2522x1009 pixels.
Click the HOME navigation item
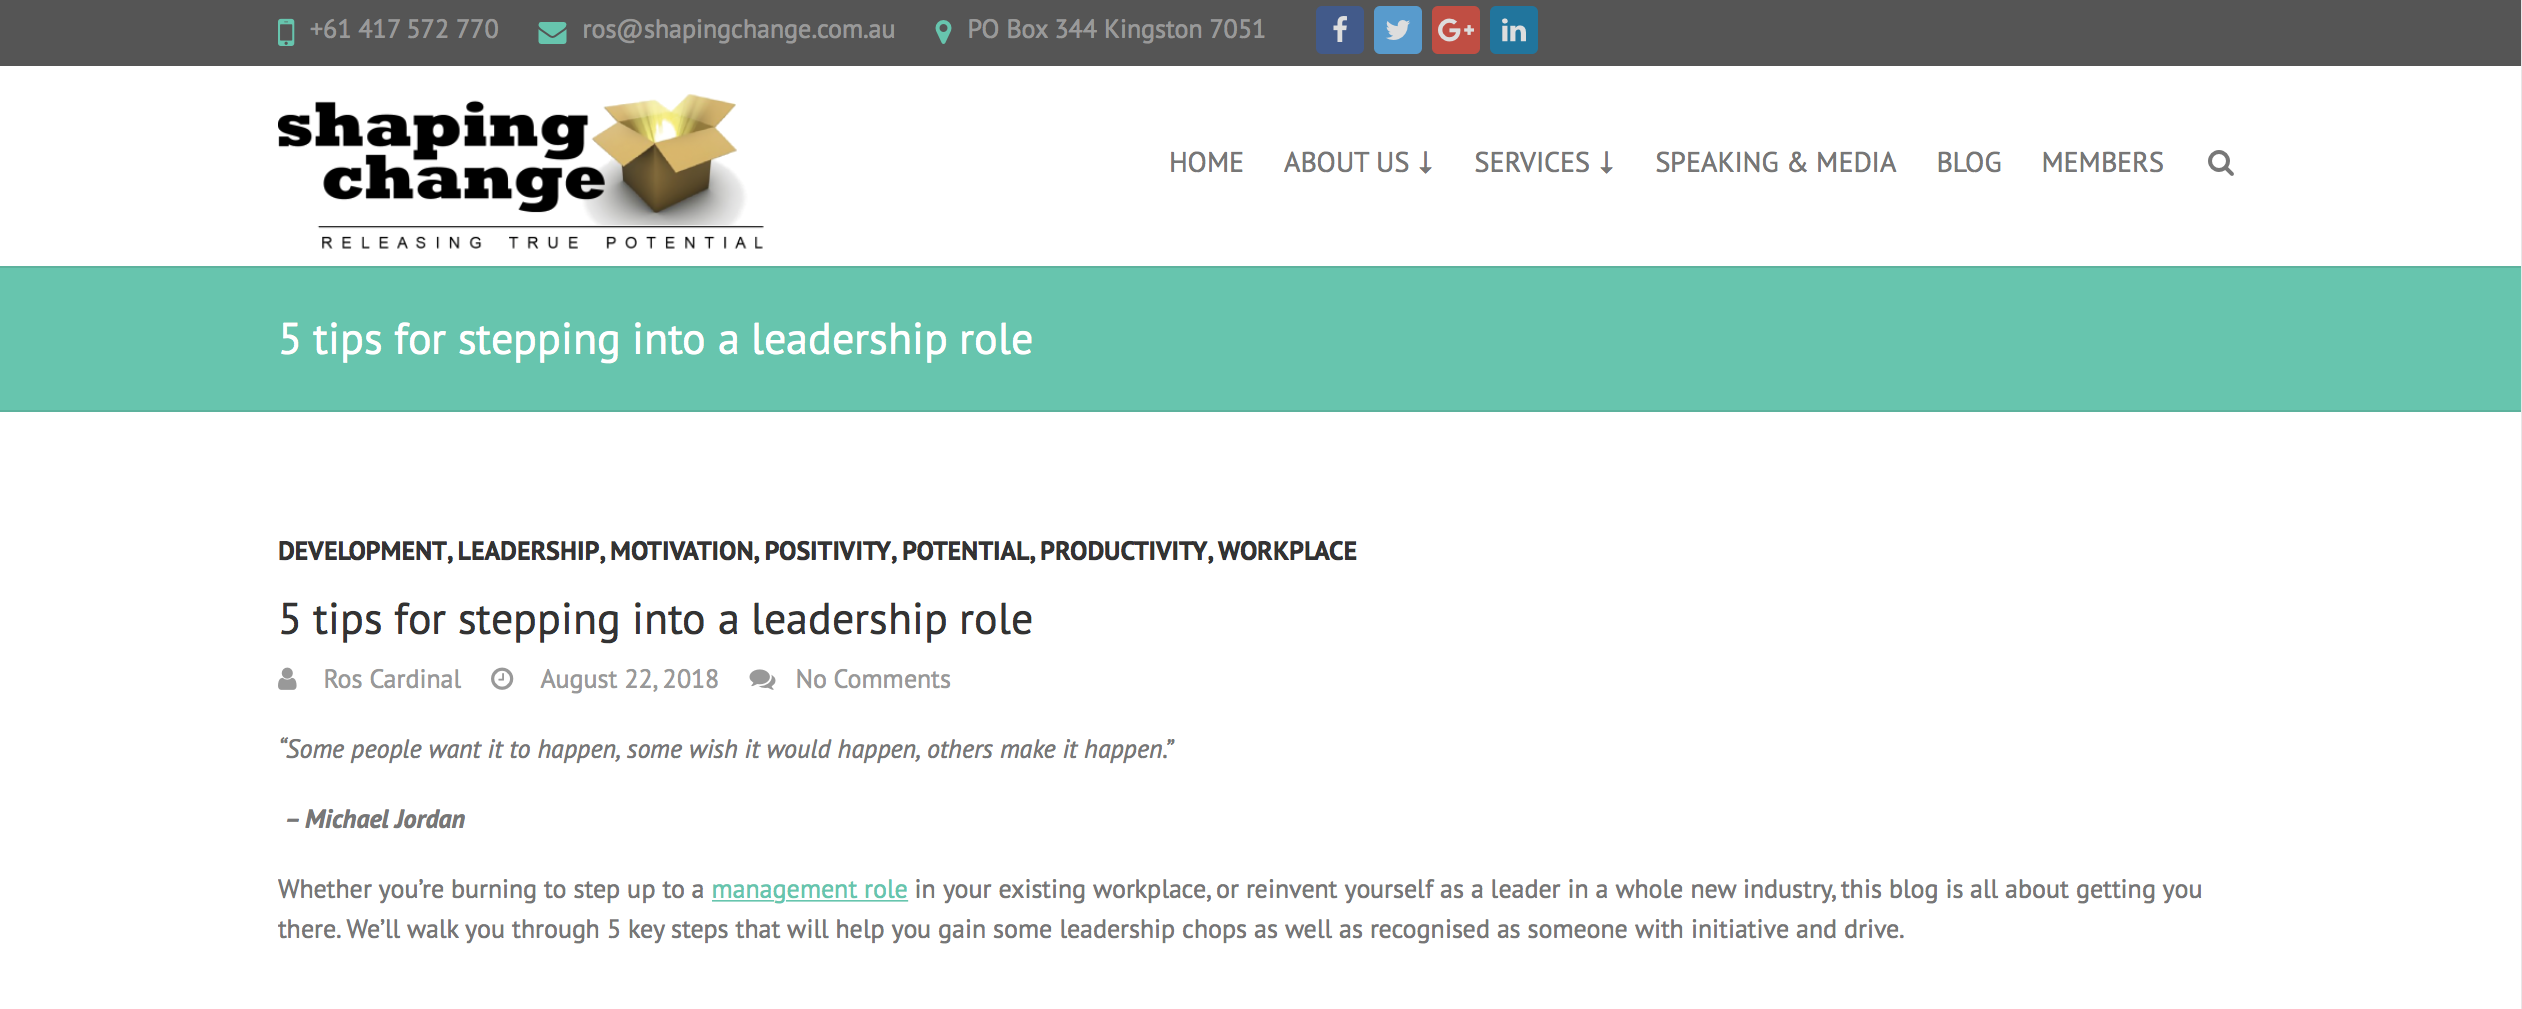coord(1205,162)
